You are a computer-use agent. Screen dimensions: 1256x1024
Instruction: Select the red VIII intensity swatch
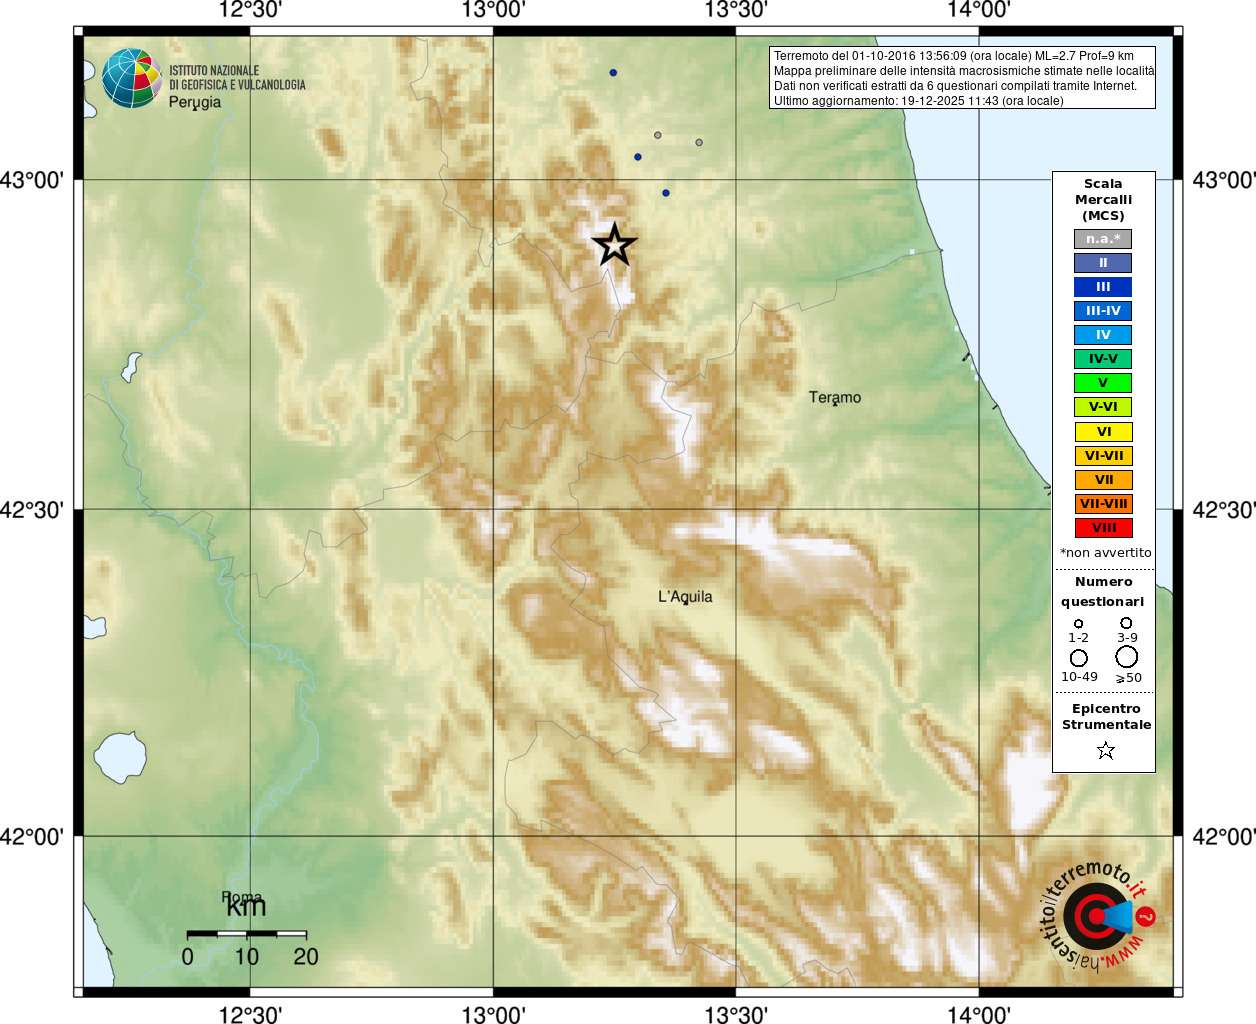click(x=1103, y=528)
